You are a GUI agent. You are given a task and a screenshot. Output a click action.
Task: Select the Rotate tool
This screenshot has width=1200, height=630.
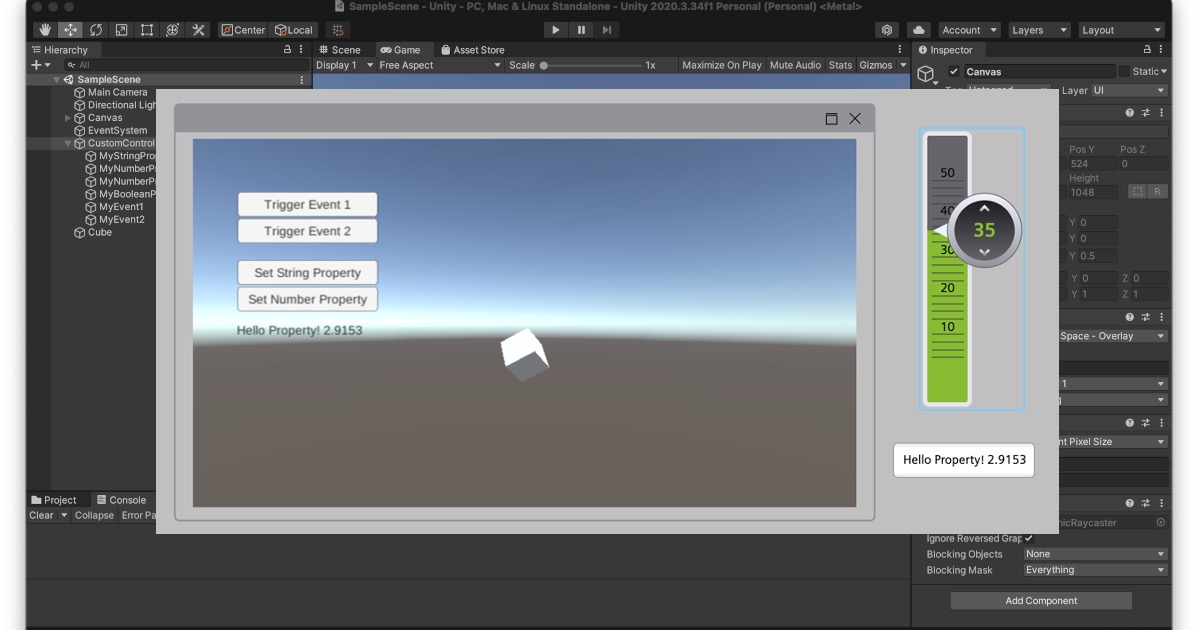[x=94, y=29]
